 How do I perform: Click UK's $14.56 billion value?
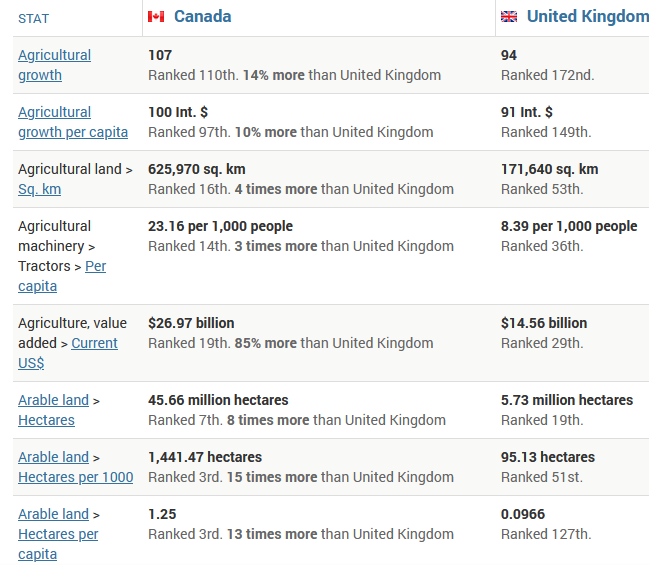[x=544, y=323]
